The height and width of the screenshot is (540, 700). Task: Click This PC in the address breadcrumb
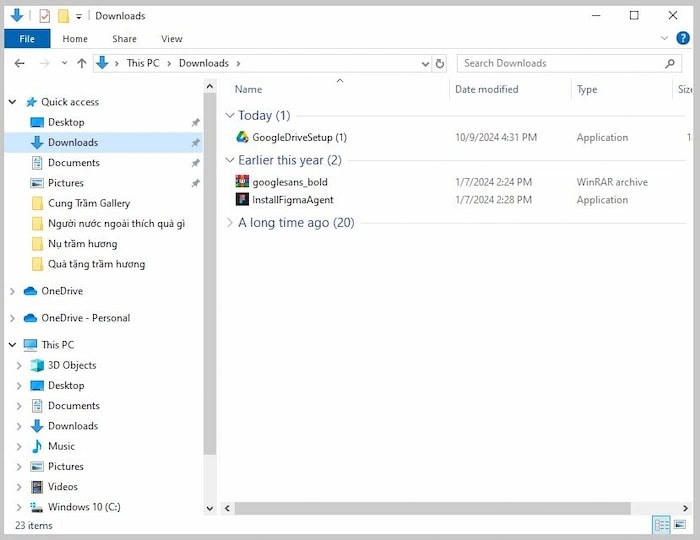coord(142,63)
